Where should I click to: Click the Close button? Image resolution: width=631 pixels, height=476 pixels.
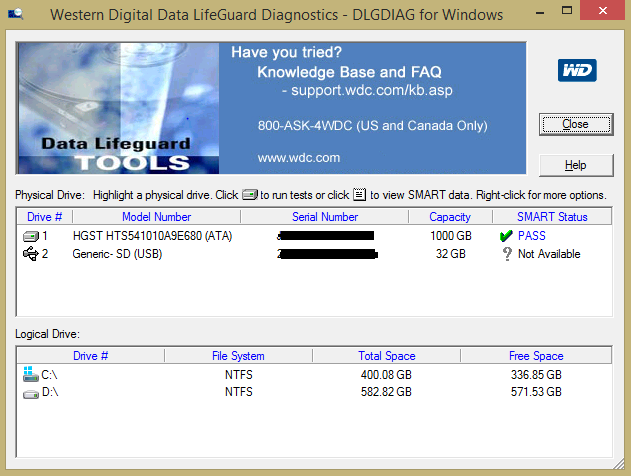click(576, 124)
